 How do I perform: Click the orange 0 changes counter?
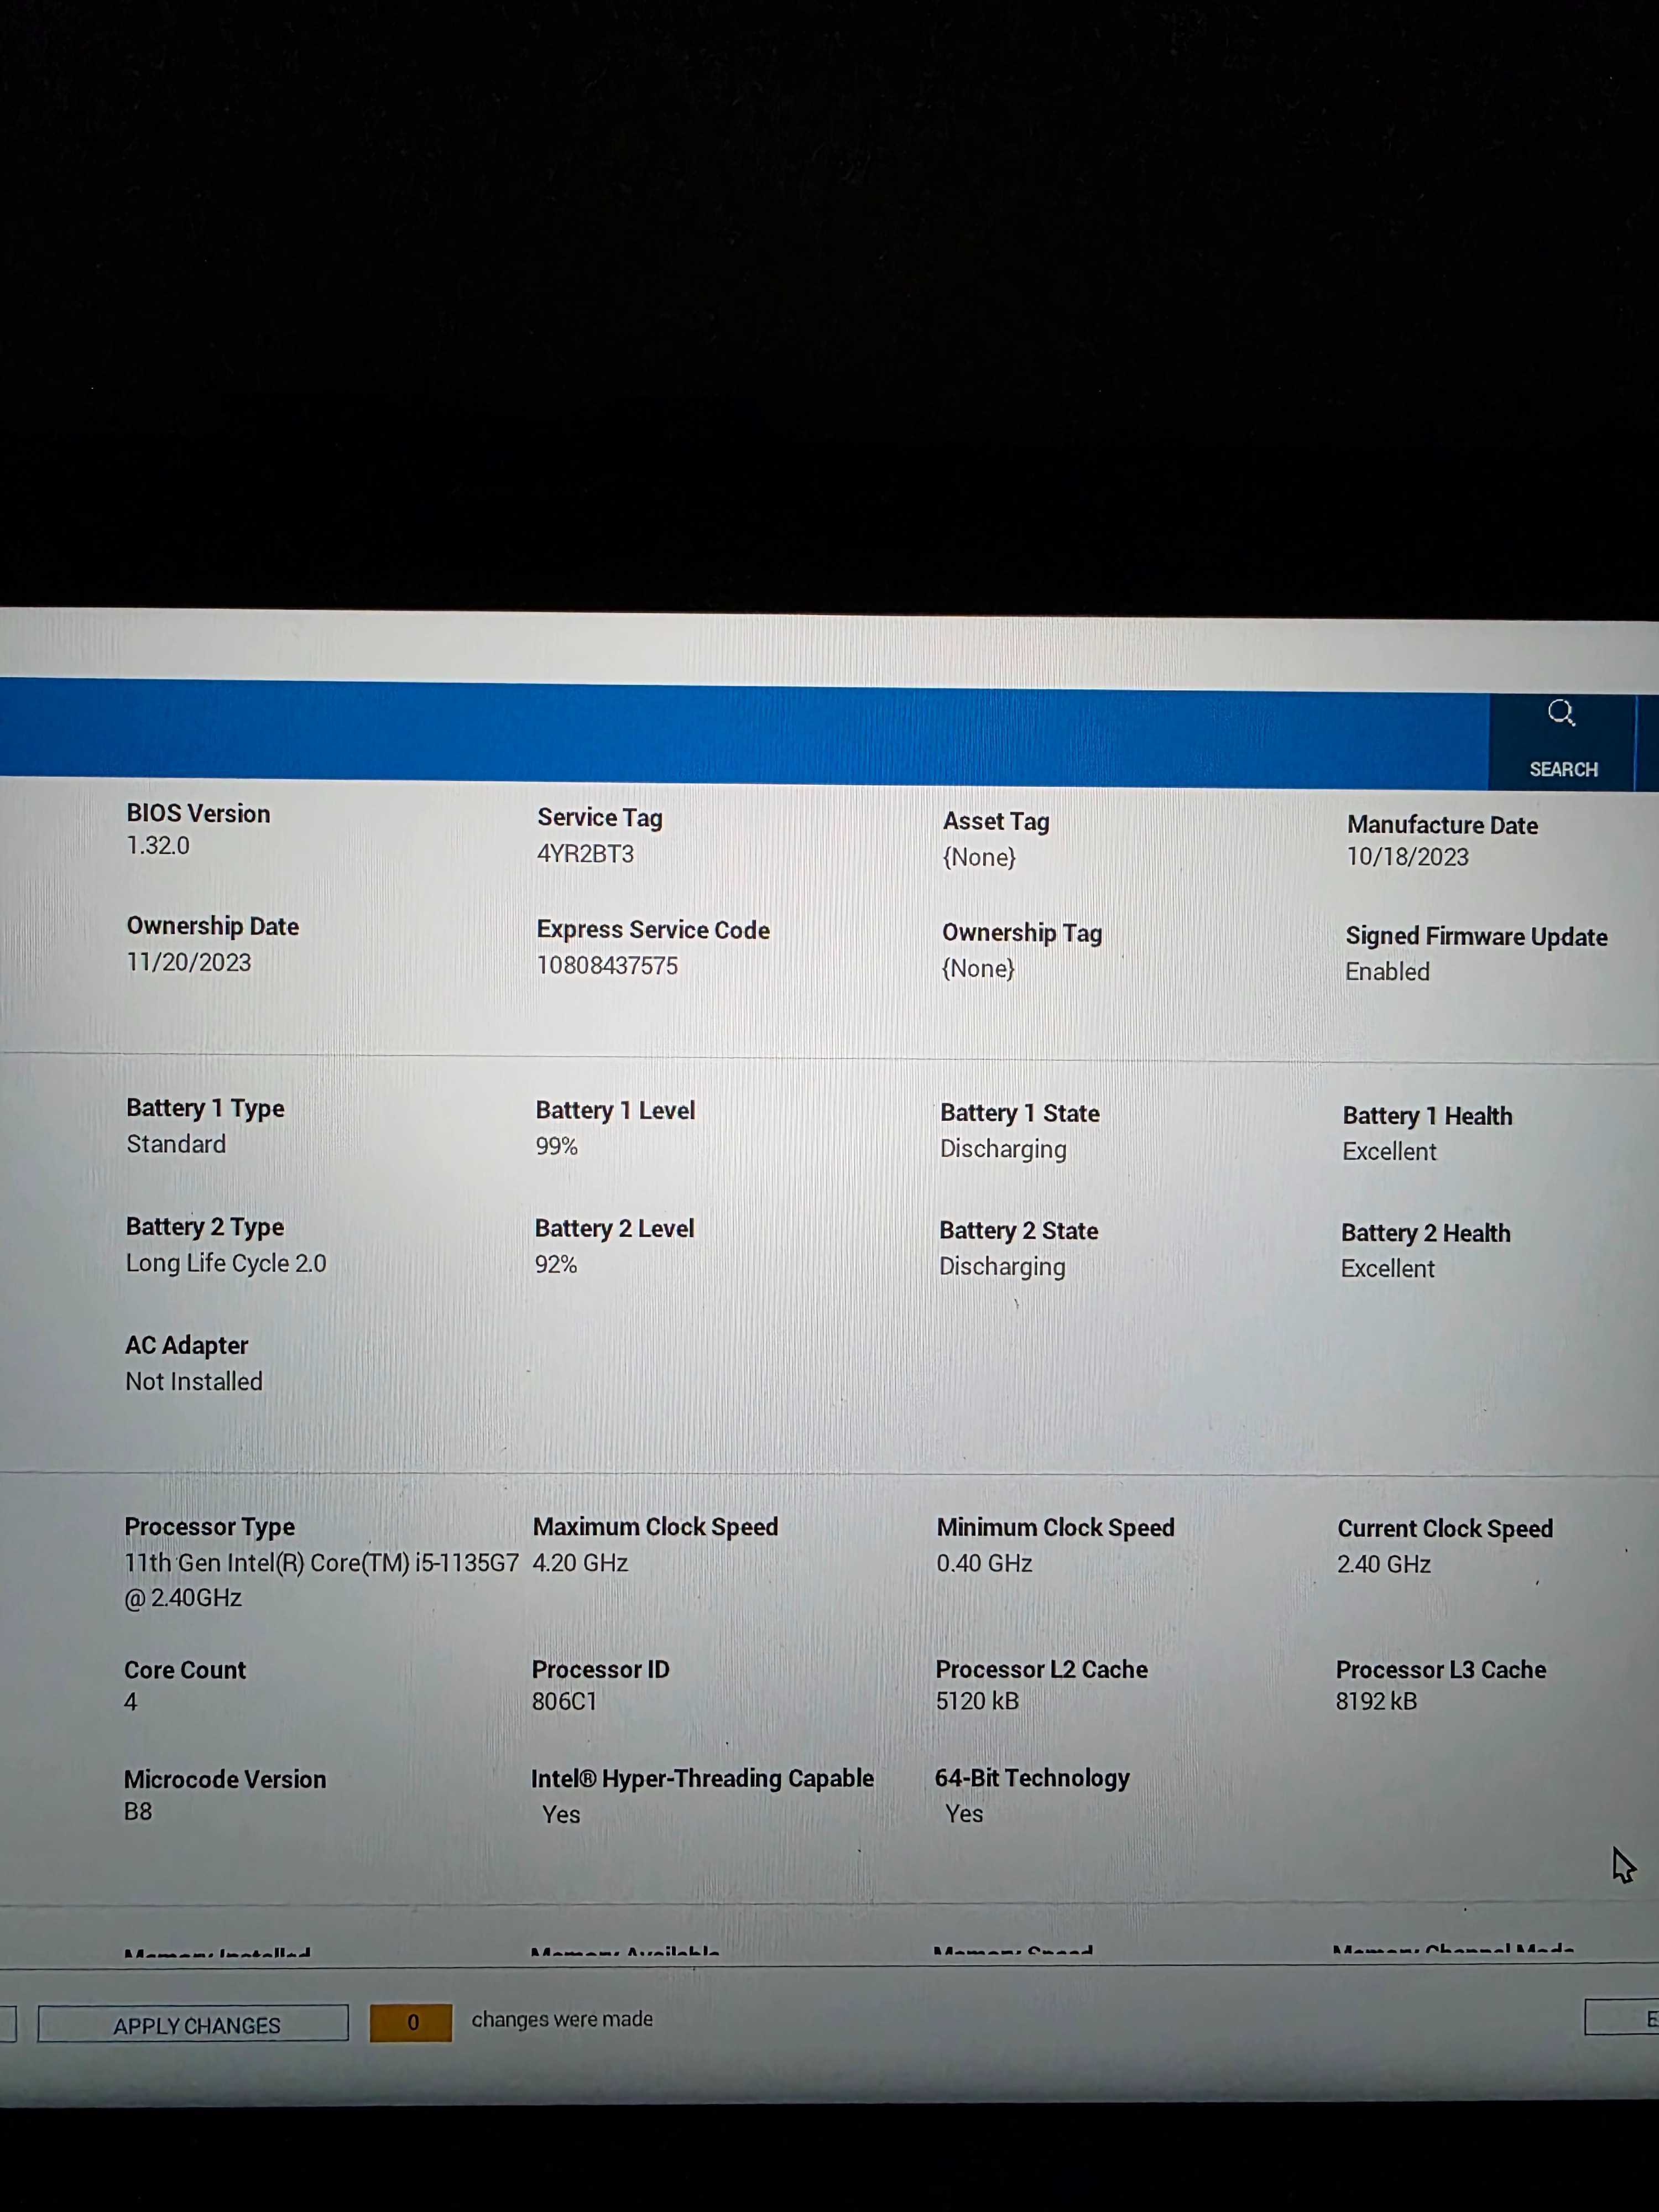click(411, 2023)
